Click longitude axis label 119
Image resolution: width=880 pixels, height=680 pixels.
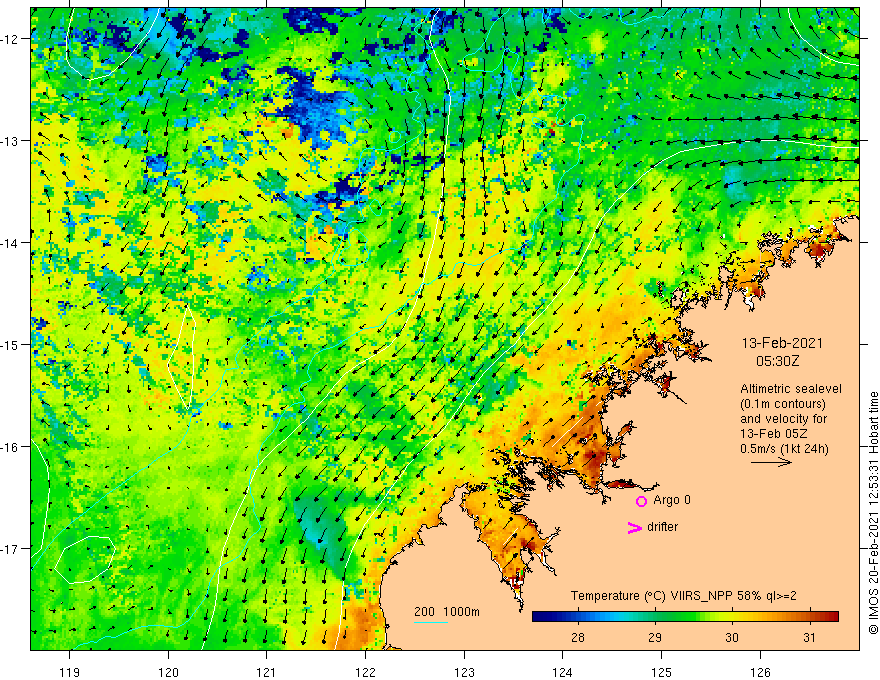pyautogui.click(x=70, y=672)
